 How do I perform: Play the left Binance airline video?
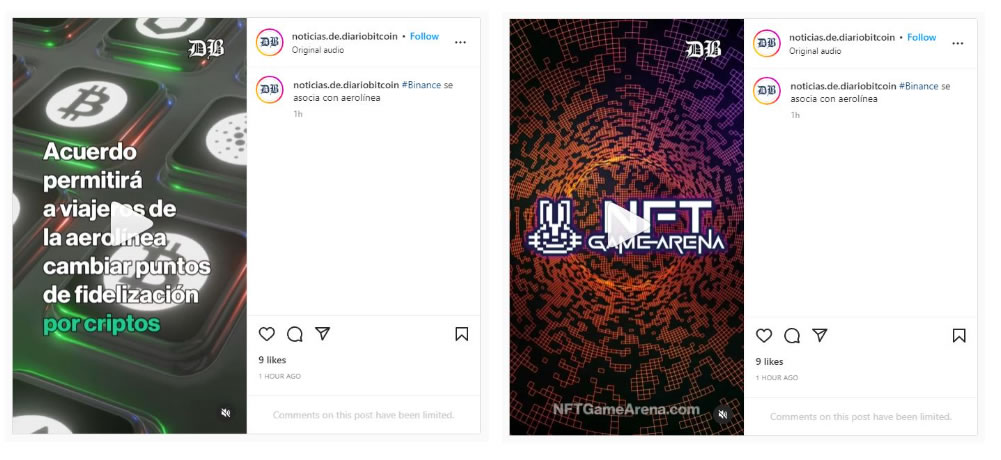click(x=132, y=223)
